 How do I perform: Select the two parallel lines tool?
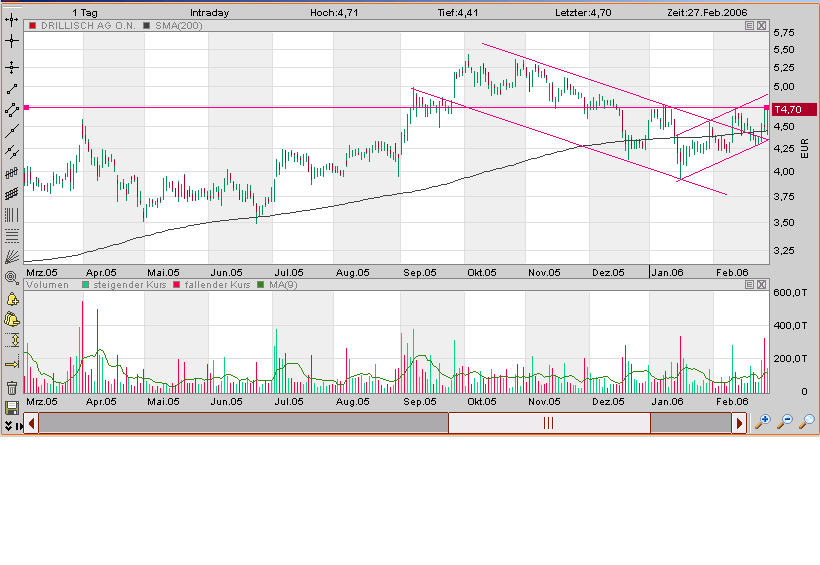12,152
